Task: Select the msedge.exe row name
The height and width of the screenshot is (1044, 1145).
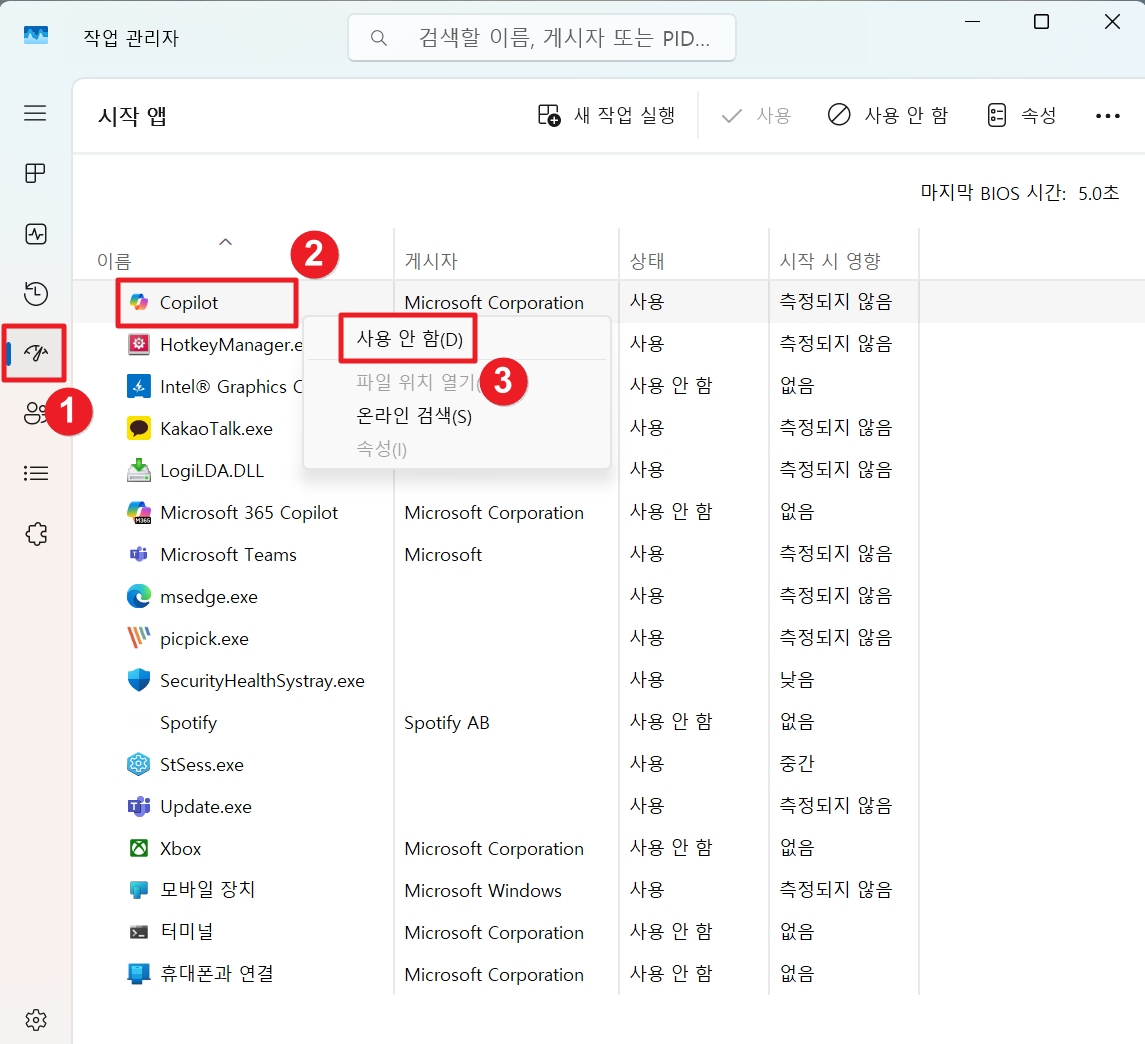Action: [x=209, y=596]
